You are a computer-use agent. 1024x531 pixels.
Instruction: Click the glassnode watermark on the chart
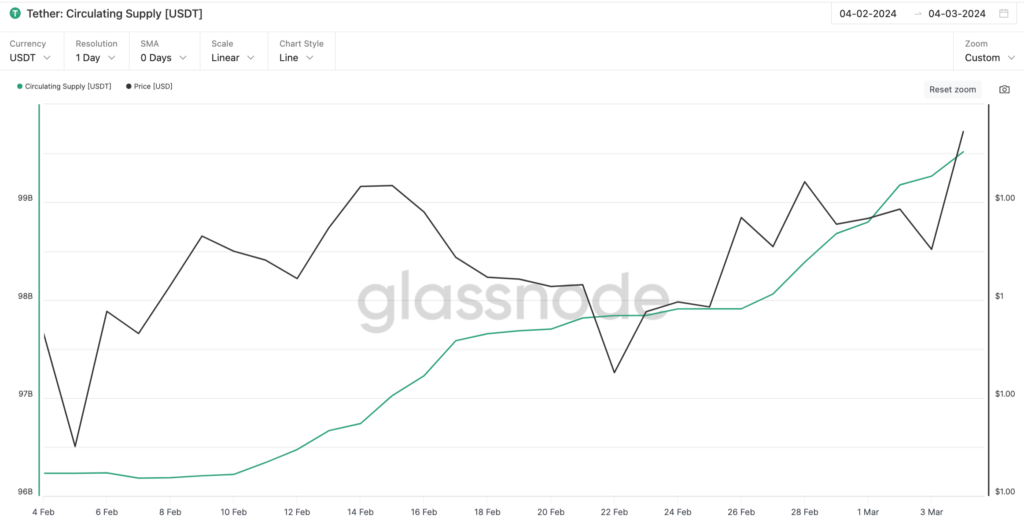(x=512, y=301)
